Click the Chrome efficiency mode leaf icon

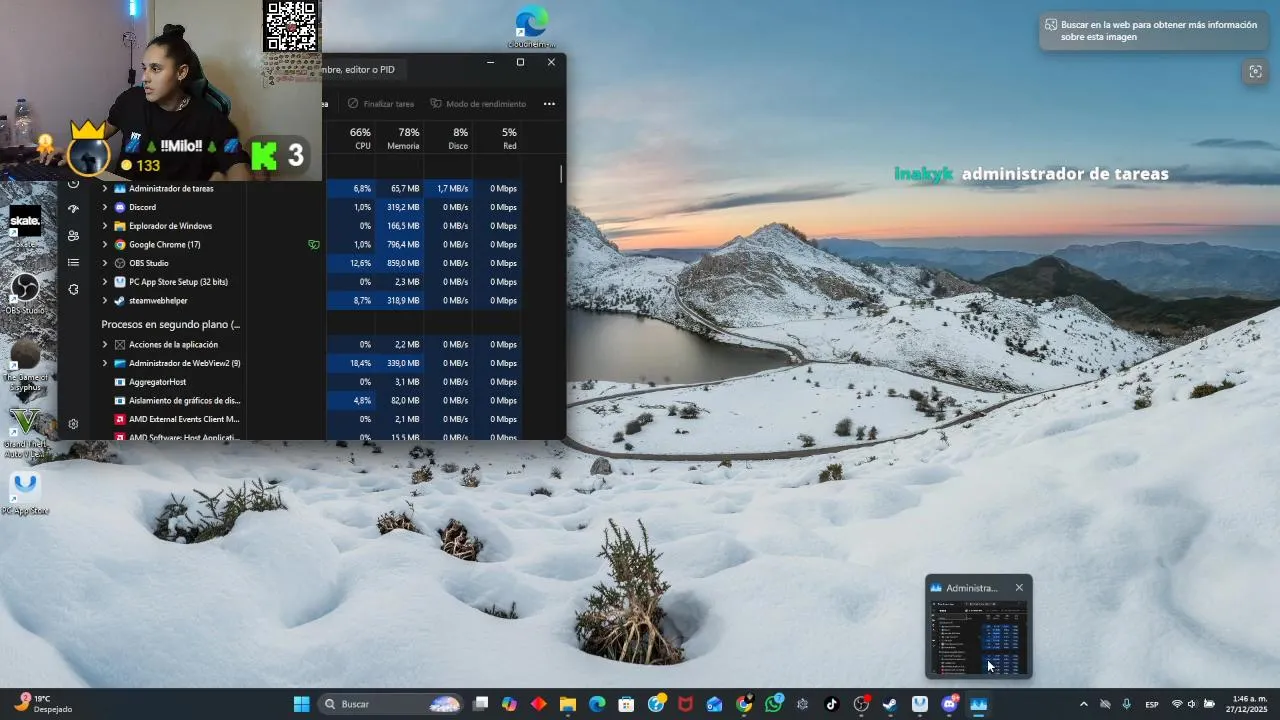click(x=314, y=244)
